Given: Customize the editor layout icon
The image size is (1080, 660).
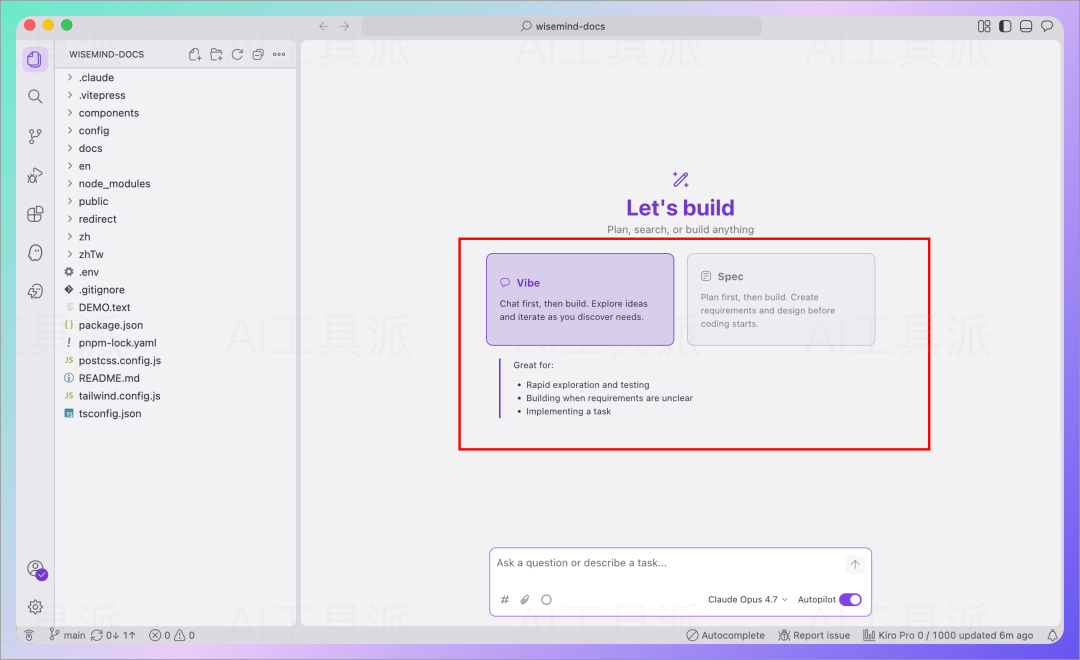Looking at the screenshot, I should tap(984, 26).
